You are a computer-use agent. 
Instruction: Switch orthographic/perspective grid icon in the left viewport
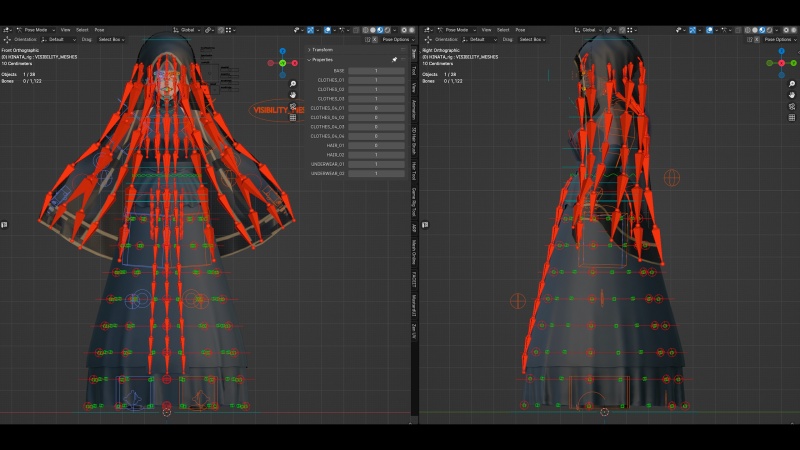pyautogui.click(x=292, y=117)
